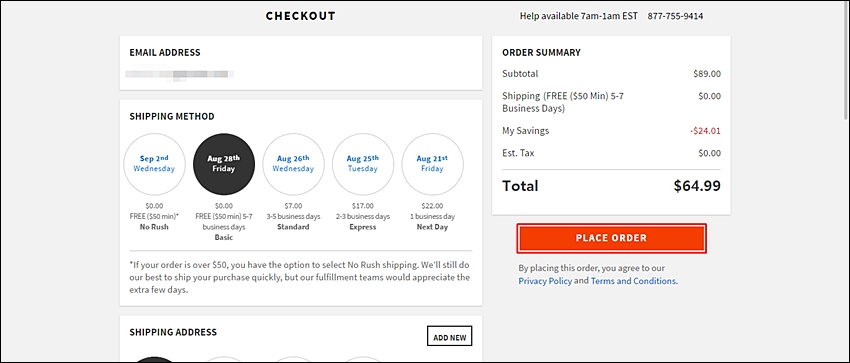This screenshot has height=363, width=850.
Task: Click the Checkout page heading
Action: tap(300, 16)
